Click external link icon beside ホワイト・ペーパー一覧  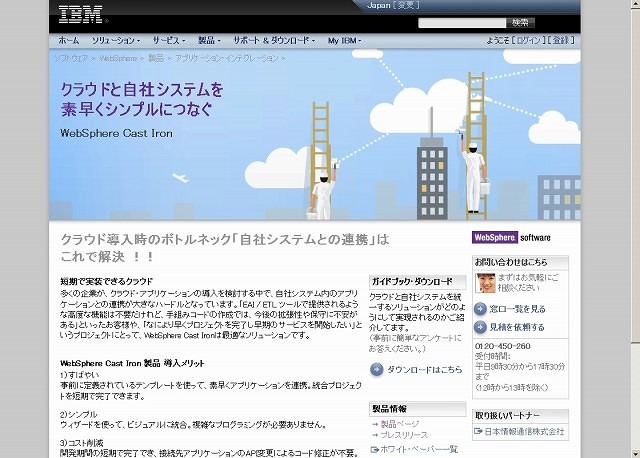click(375, 449)
